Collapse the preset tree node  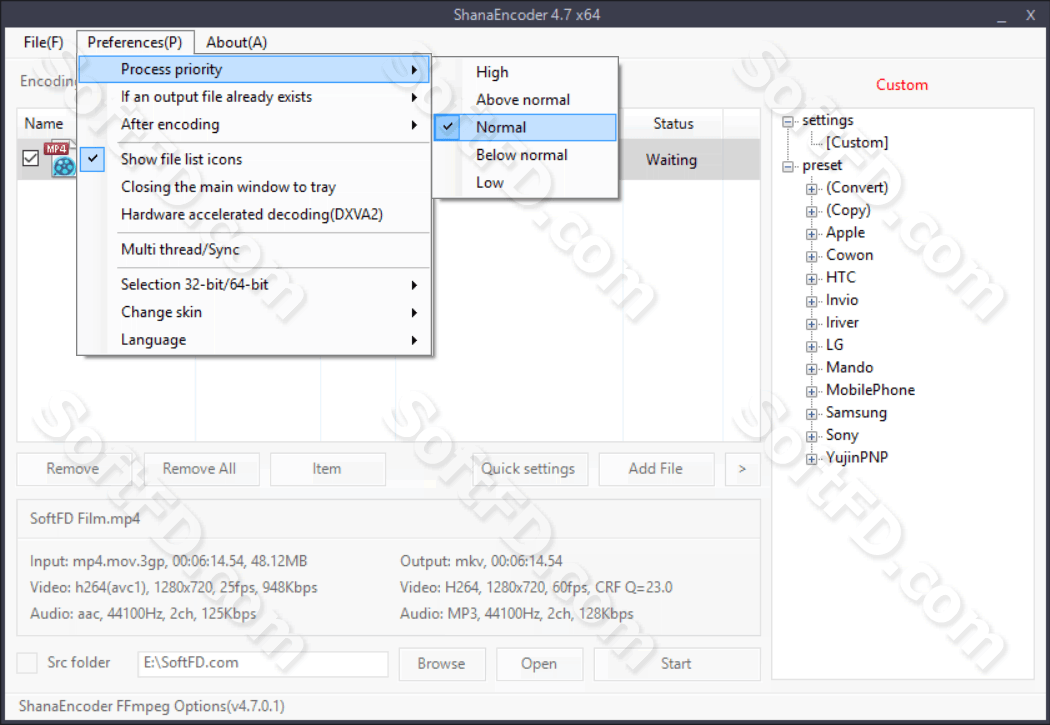coord(788,166)
